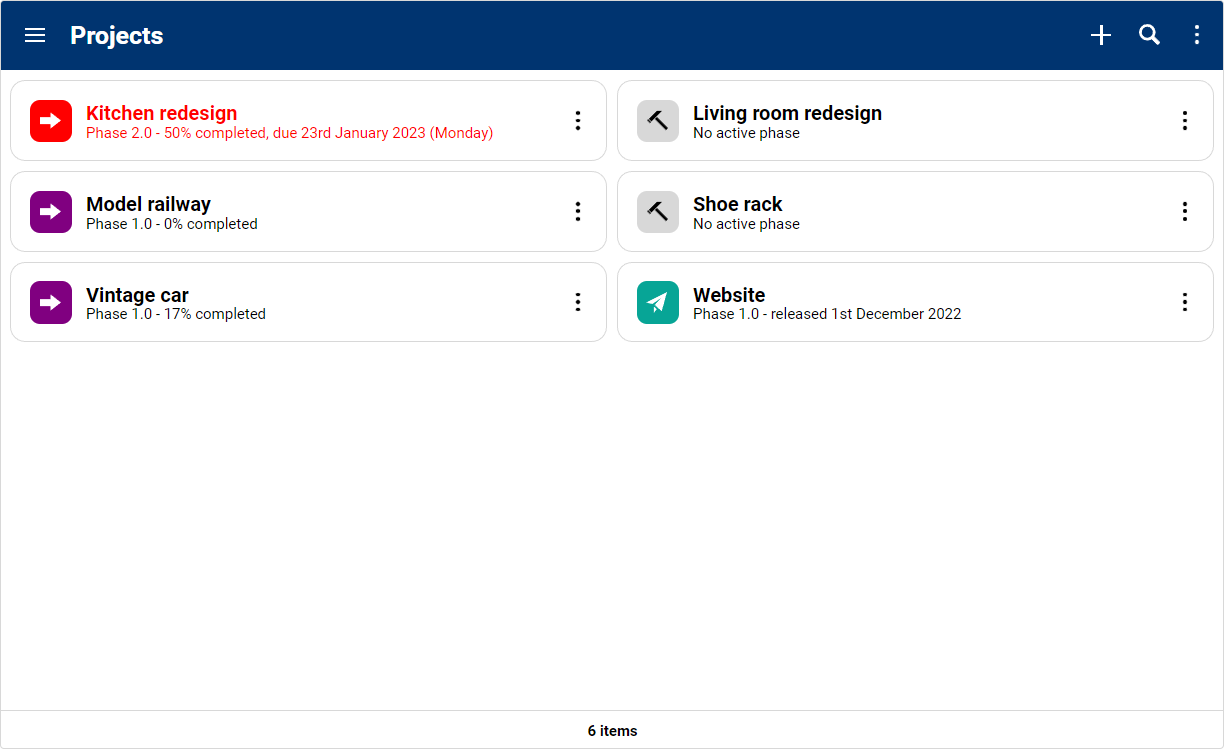Screen dimensions: 1224x749
Task: Click the hammer icon for Shoe rack
Action: [x=658, y=212]
